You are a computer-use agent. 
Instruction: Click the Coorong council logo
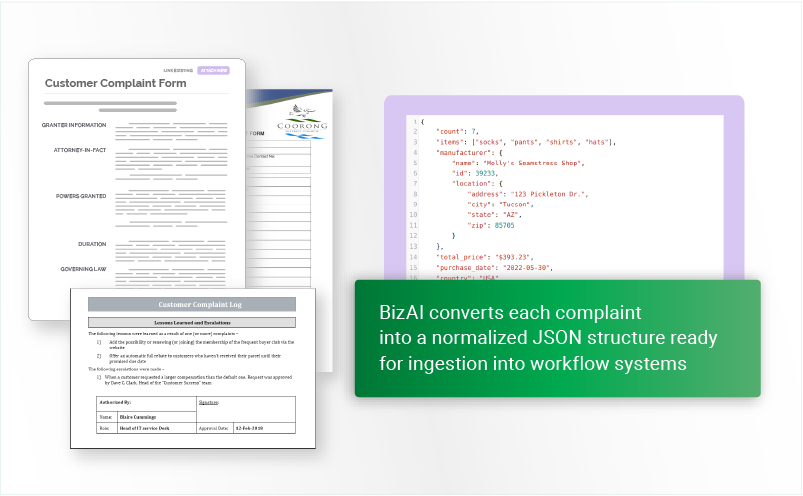pyautogui.click(x=305, y=118)
